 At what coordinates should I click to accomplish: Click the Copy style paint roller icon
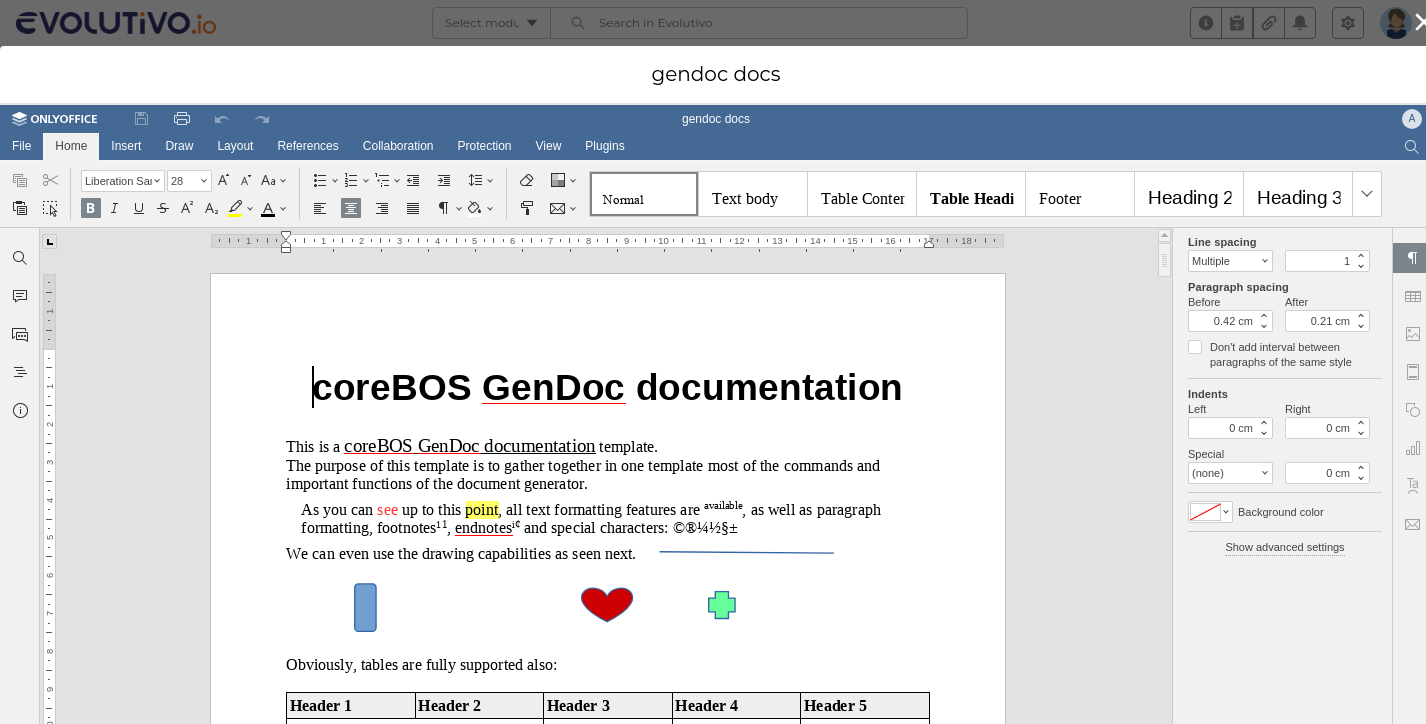527,208
